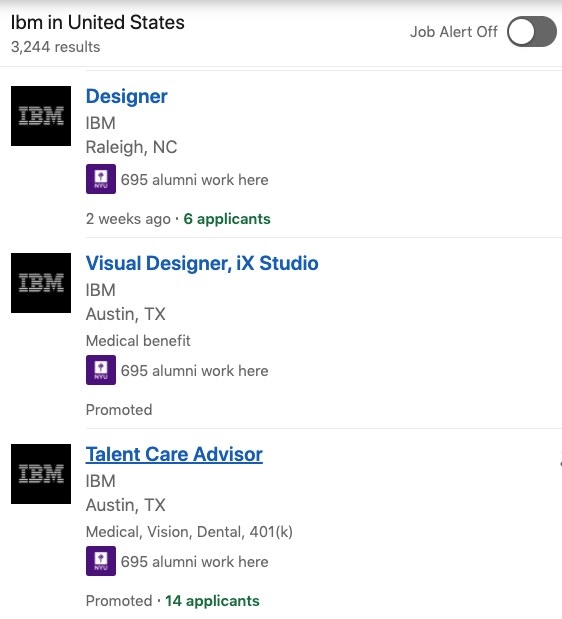This screenshot has width=562, height=619.
Task: Click IBM logo beside Designer listing
Action: [x=41, y=116]
